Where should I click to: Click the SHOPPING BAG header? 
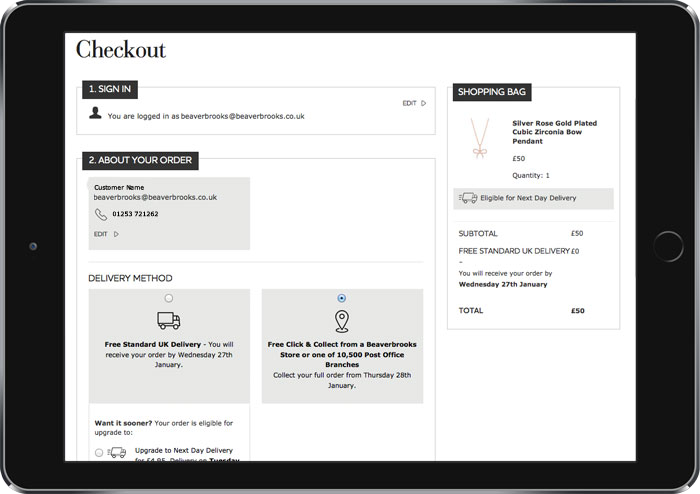(x=492, y=92)
